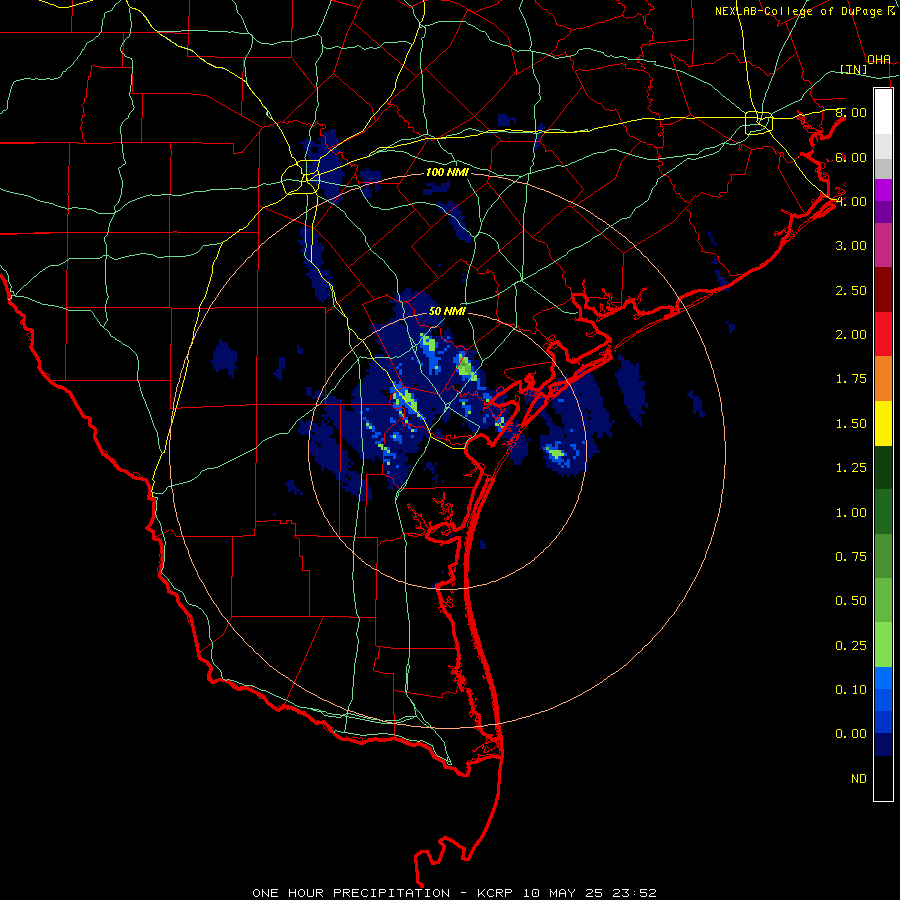The width and height of the screenshot is (900, 900).
Task: Click the NEXLAB-College of DuPage credit text
Action: [x=805, y=11]
